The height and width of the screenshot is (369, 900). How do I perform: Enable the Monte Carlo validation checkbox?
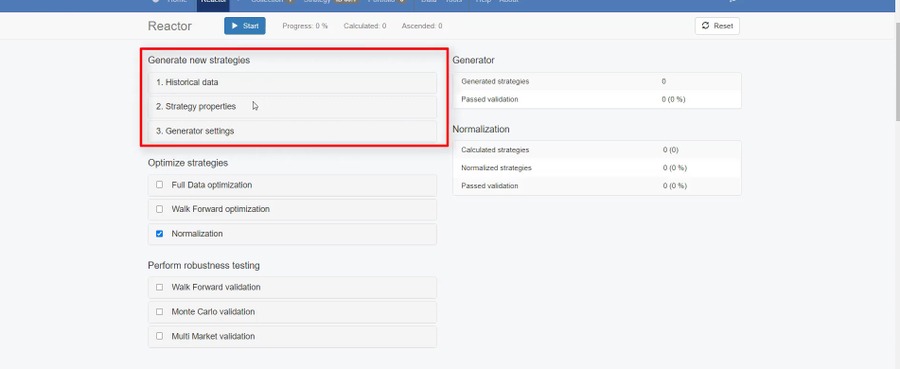pyautogui.click(x=160, y=312)
